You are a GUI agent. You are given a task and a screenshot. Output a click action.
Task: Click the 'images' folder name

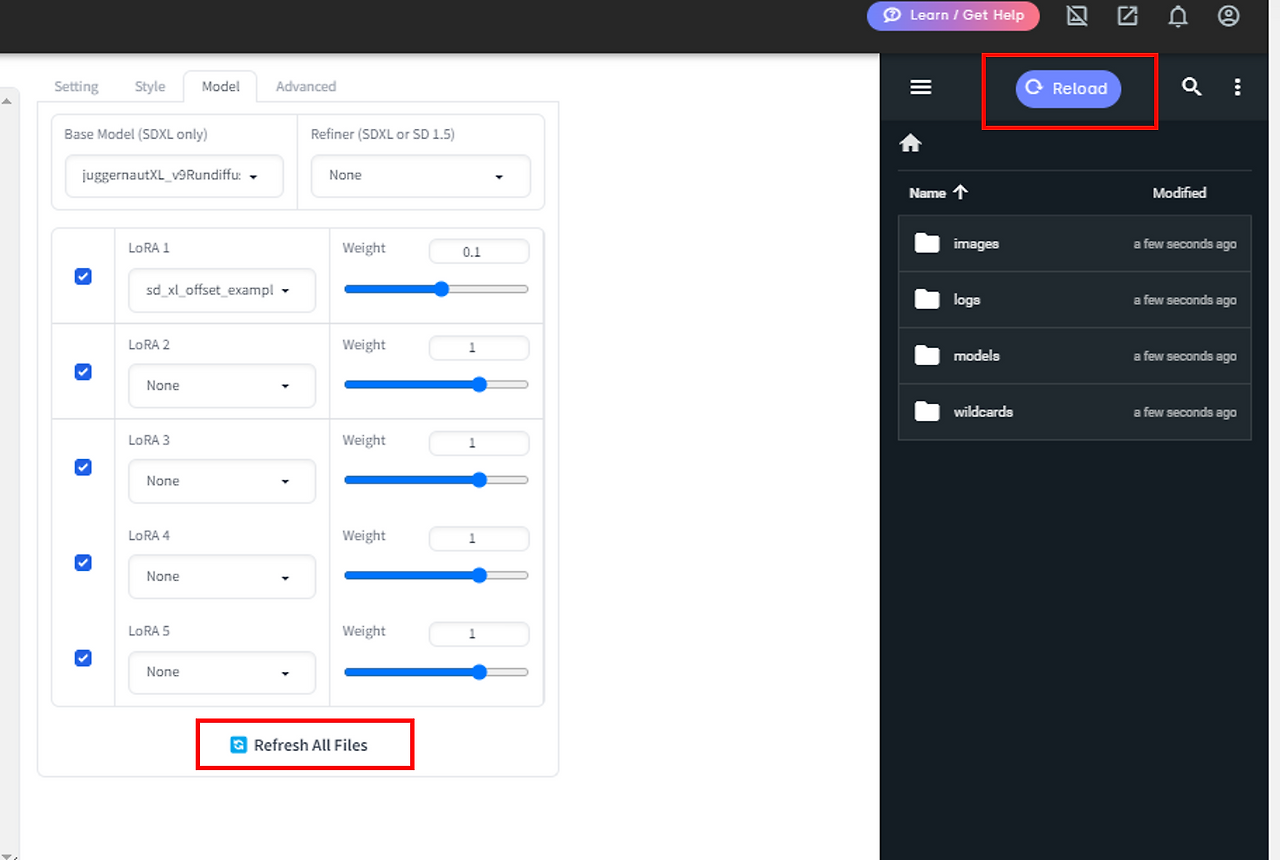[976, 244]
